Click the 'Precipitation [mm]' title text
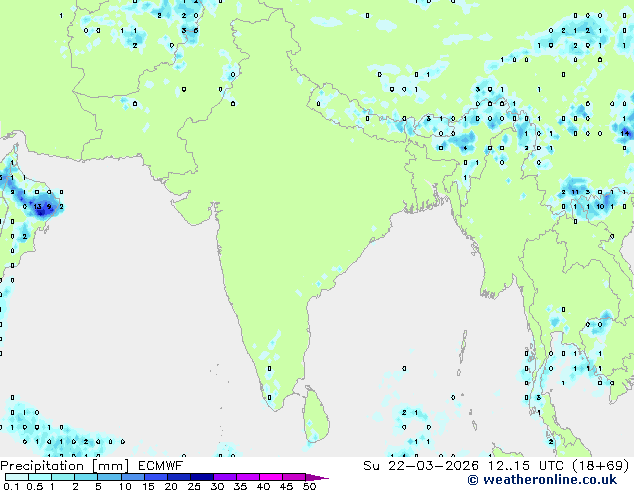The width and height of the screenshot is (634, 490). click(x=65, y=466)
